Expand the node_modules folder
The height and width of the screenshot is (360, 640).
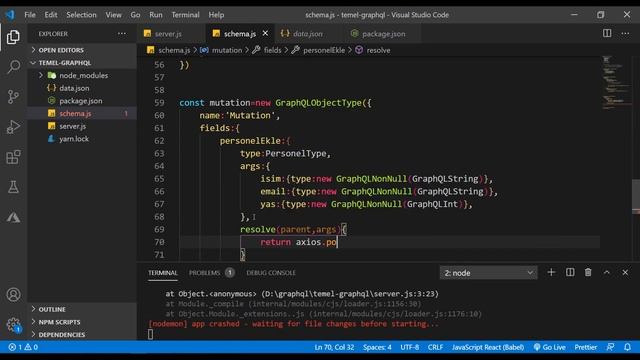click(x=82, y=76)
